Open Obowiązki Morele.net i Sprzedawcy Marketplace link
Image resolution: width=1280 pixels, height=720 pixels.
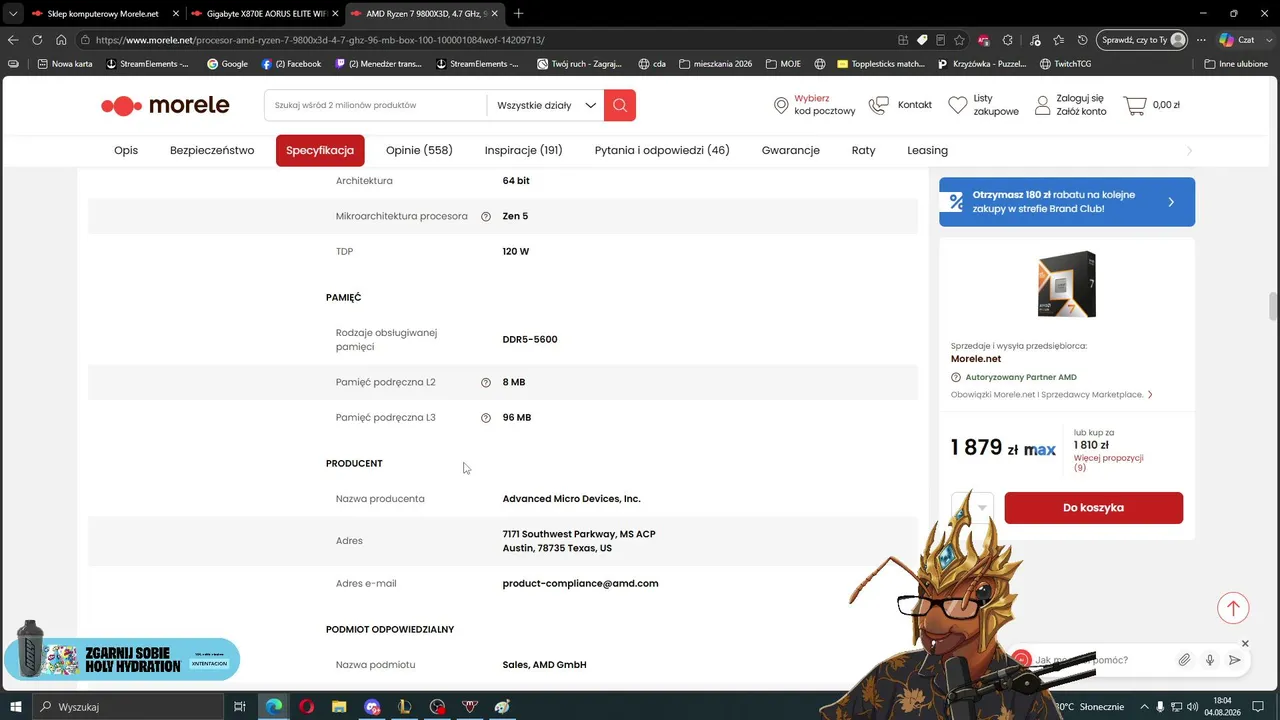(x=1052, y=395)
